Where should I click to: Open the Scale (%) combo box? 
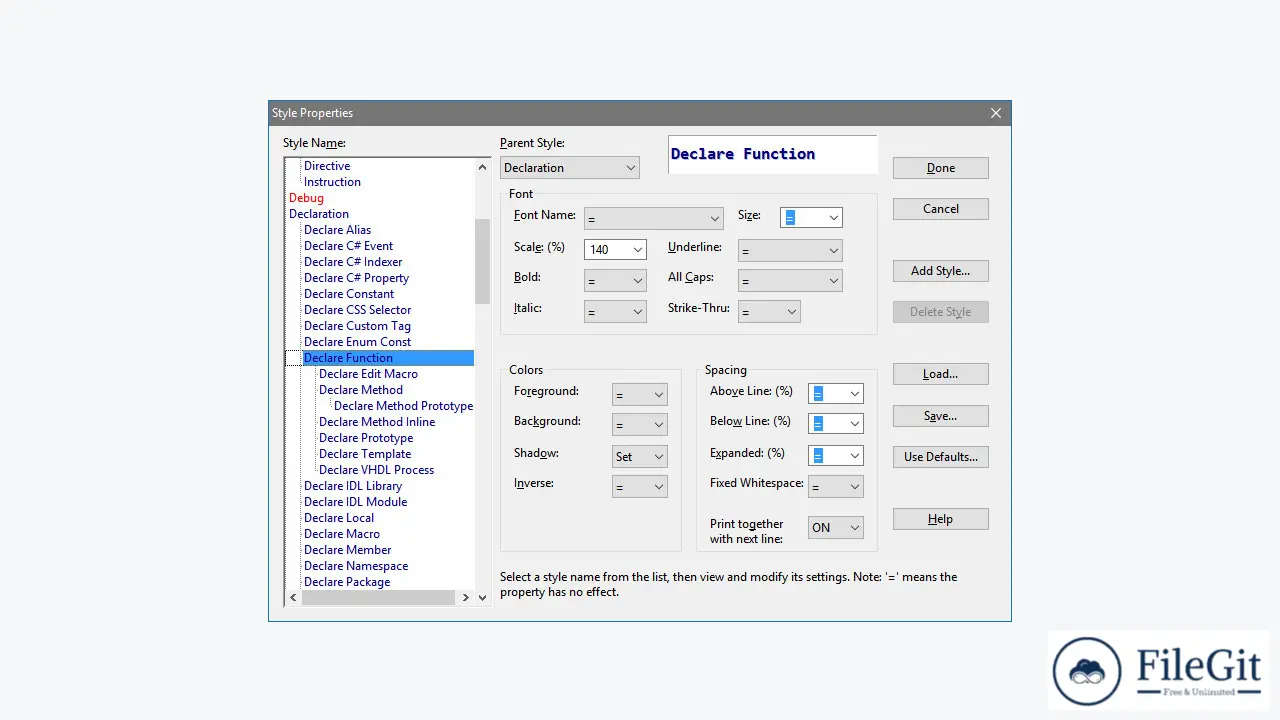[x=615, y=249]
